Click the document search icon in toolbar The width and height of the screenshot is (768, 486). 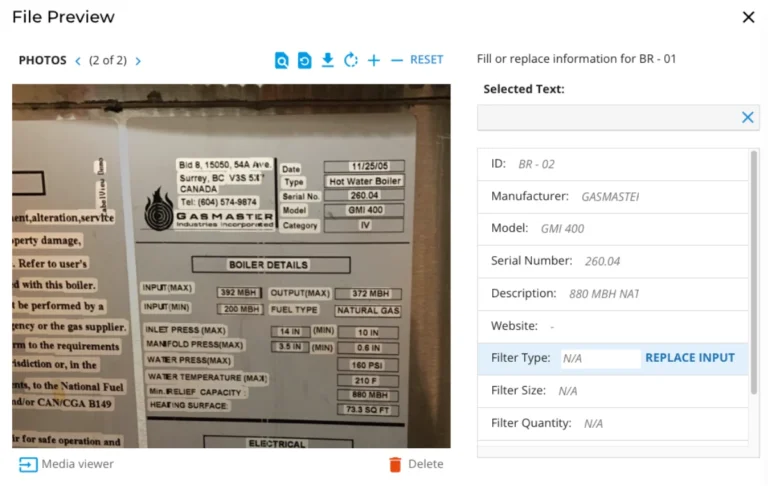tap(282, 60)
